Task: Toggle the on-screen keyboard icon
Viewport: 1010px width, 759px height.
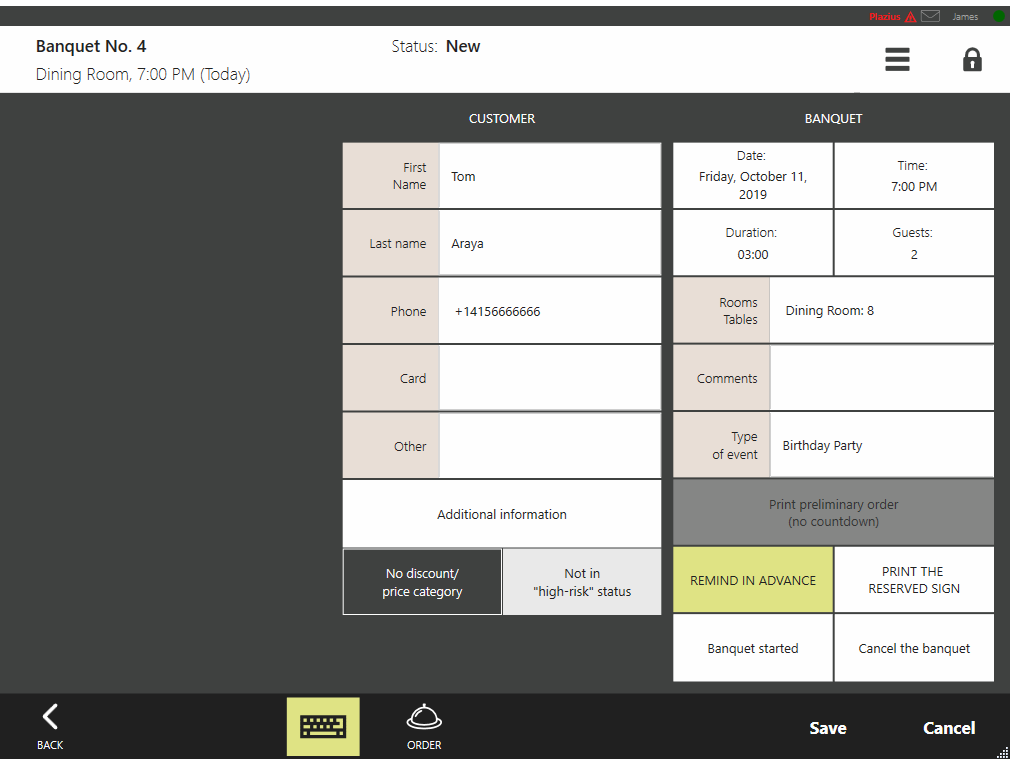Action: click(323, 726)
